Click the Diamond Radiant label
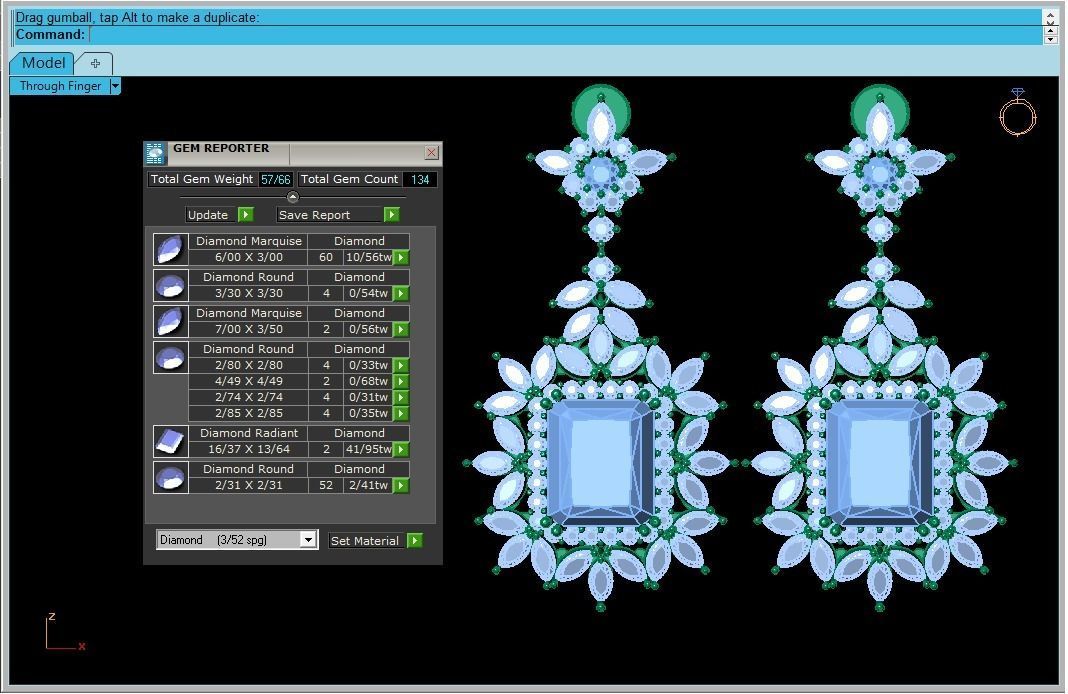Image resolution: width=1068 pixels, height=694 pixels. pos(249,433)
